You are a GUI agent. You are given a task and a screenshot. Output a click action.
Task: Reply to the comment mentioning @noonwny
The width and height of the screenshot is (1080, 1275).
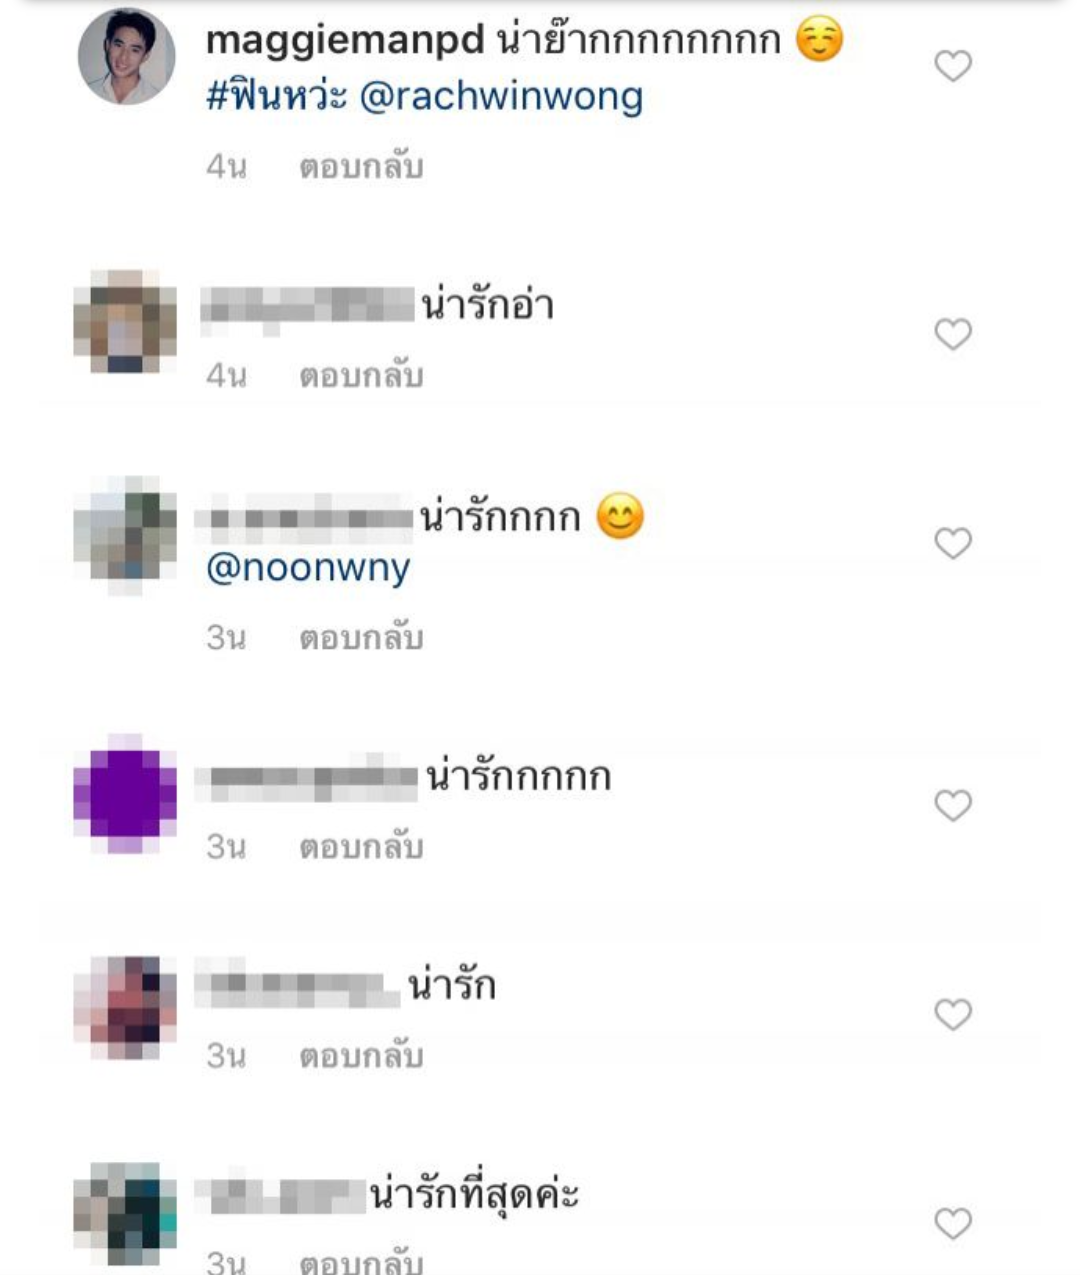tap(361, 638)
